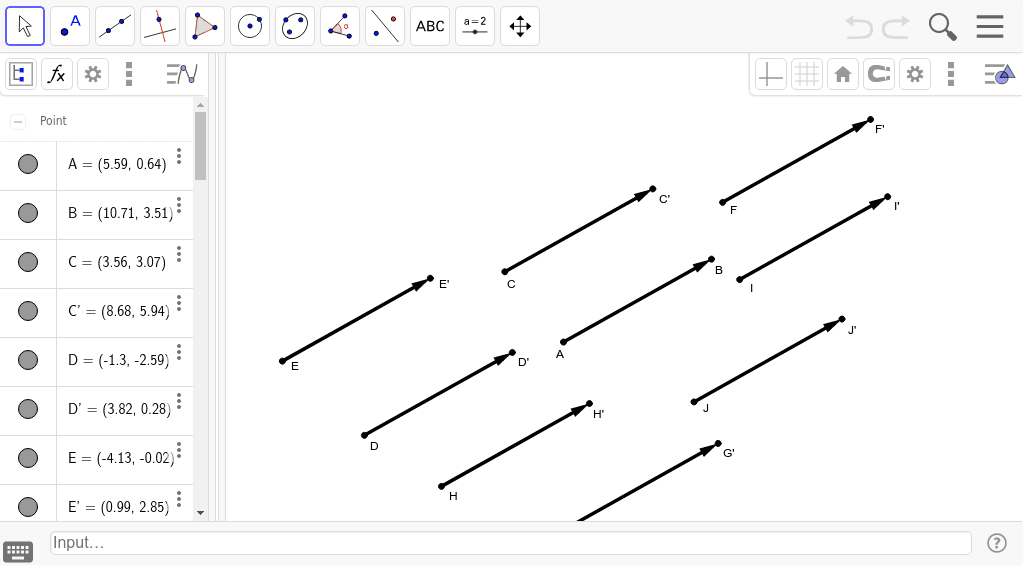The height and width of the screenshot is (566, 1024).
Task: Click the home standard view button
Action: pyautogui.click(x=842, y=74)
